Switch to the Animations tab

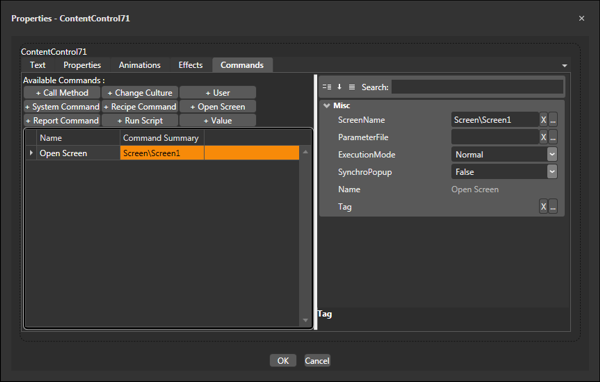139,65
